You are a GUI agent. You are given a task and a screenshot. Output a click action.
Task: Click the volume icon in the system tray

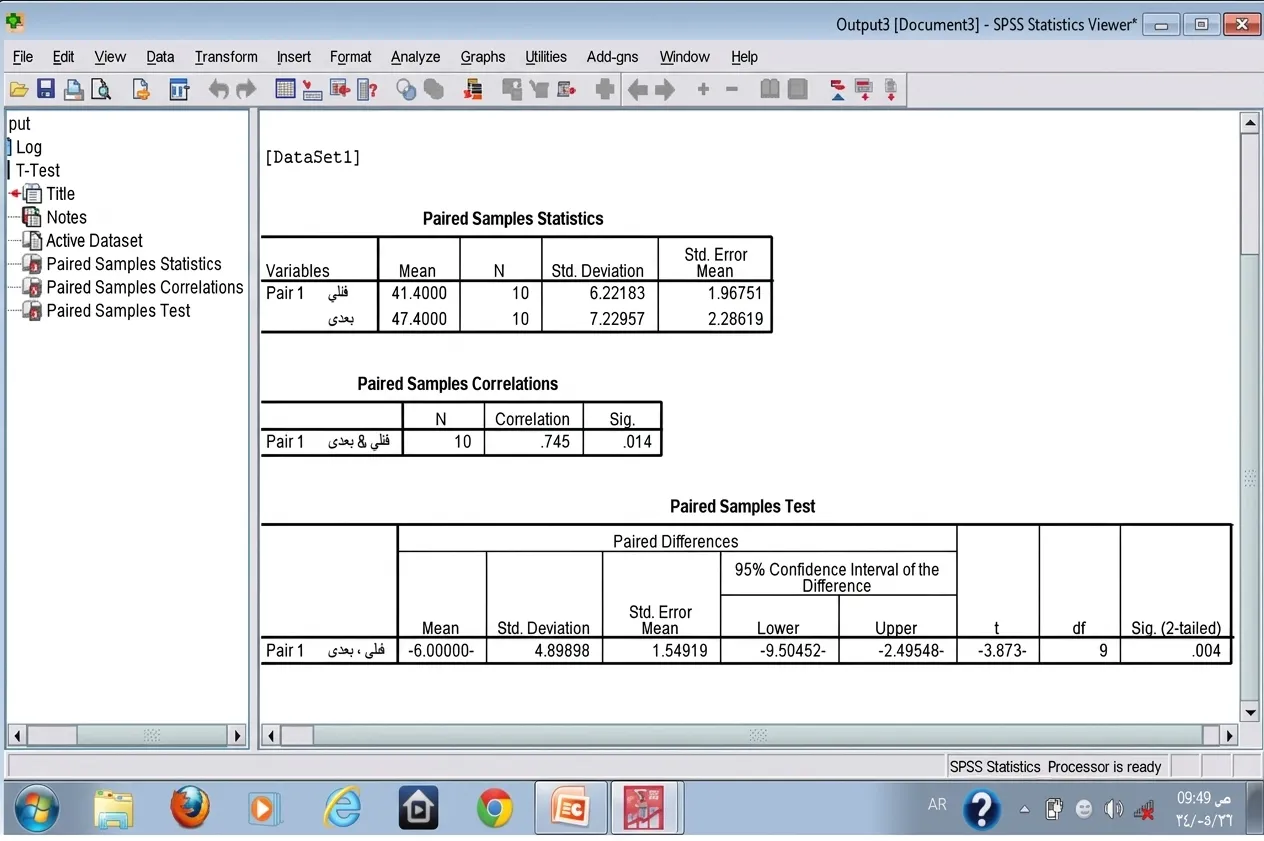coord(1113,809)
